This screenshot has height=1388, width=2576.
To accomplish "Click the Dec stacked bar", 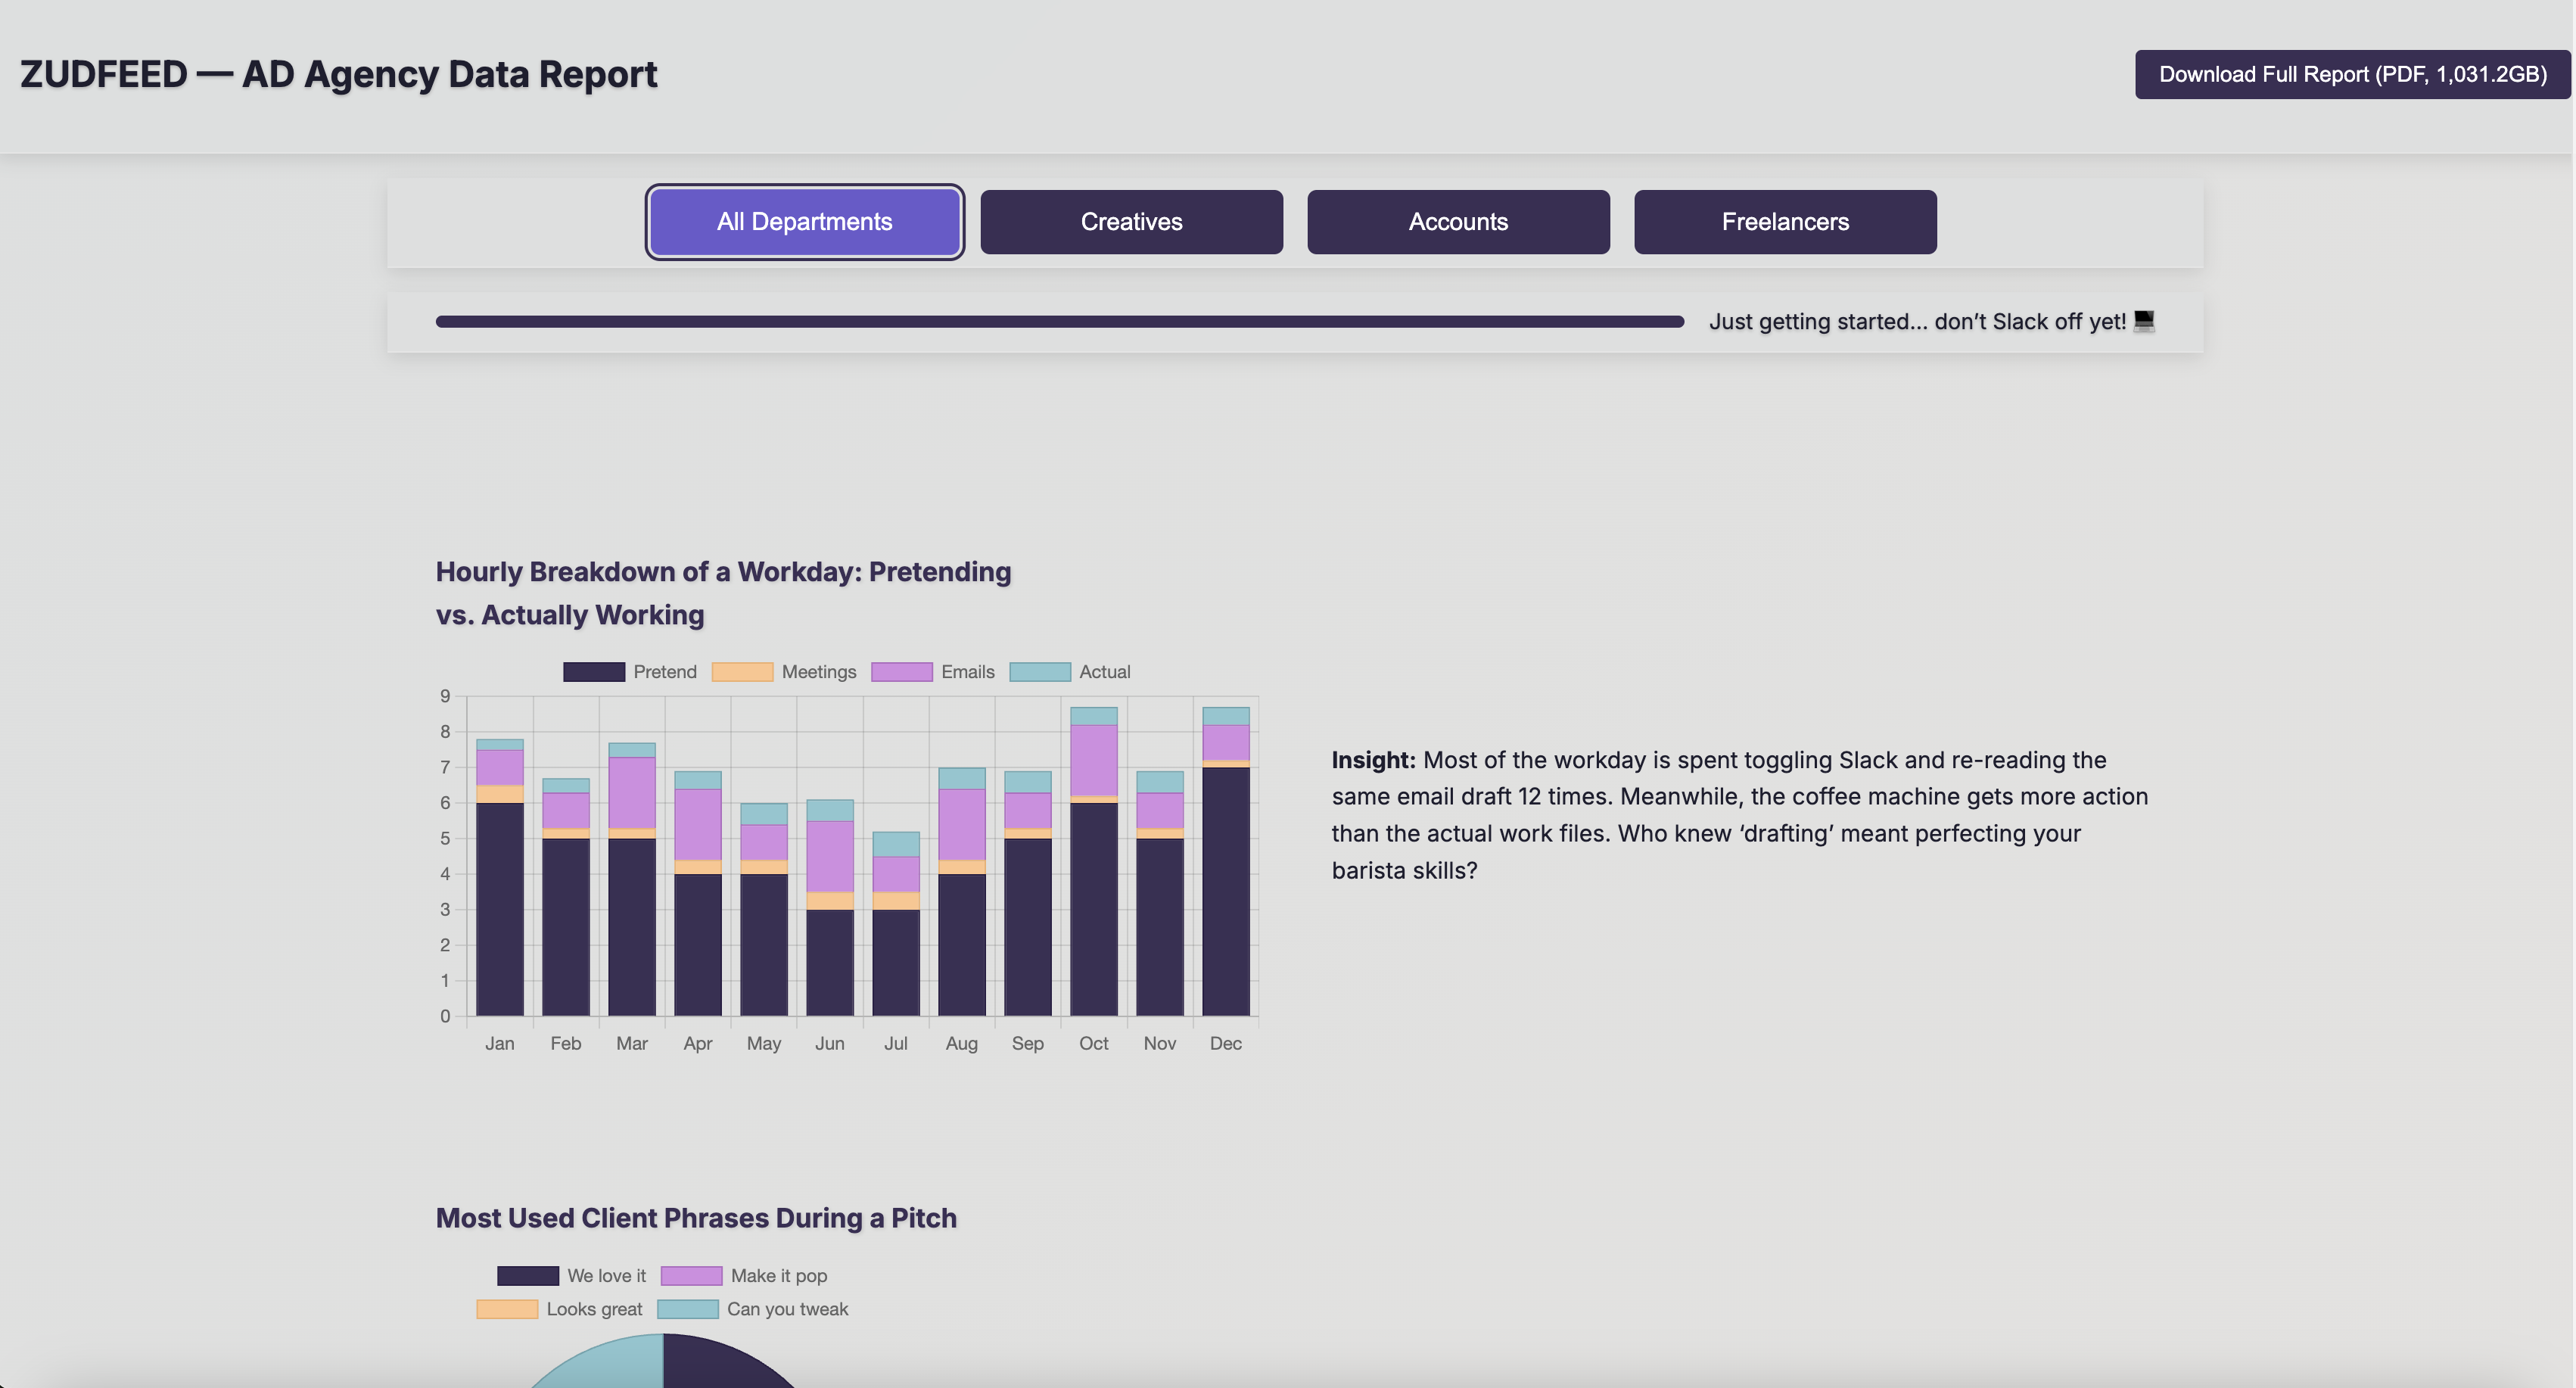I will point(1225,861).
